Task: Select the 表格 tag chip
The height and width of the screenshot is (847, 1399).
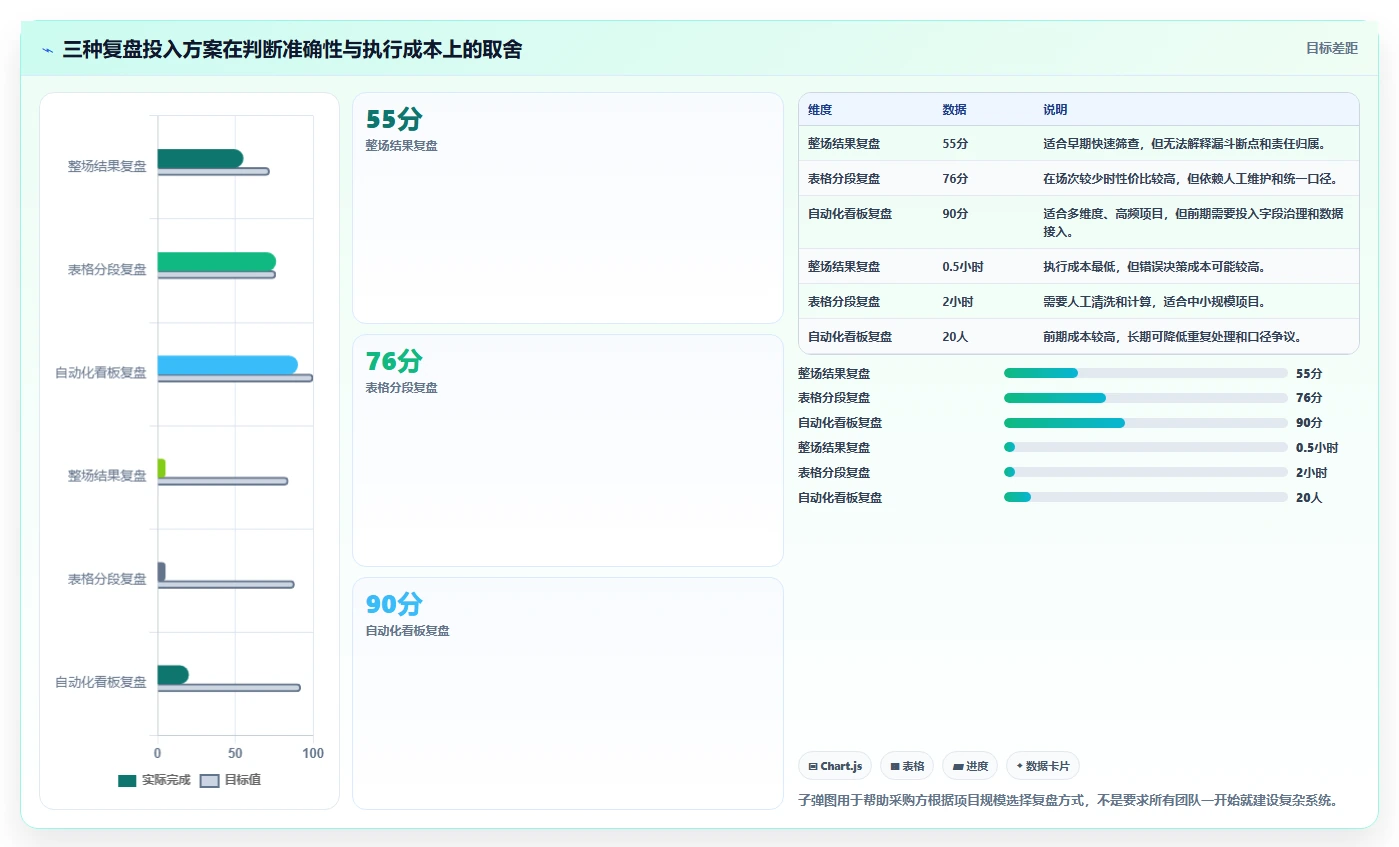Action: coord(907,766)
